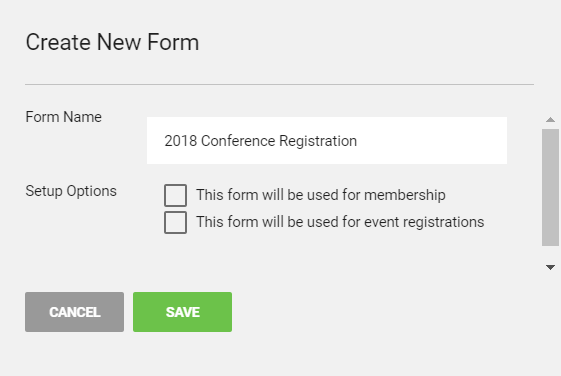
Task: Save the new form
Action: click(x=182, y=312)
